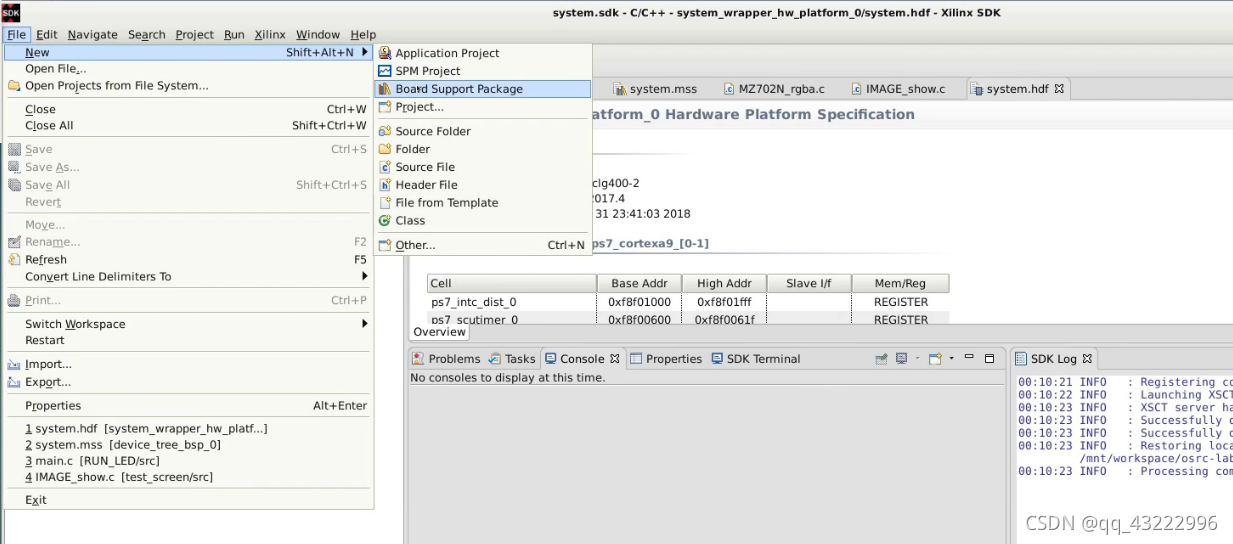Click the display selected console icon
Screen dimensions: 1233x544
point(904,358)
